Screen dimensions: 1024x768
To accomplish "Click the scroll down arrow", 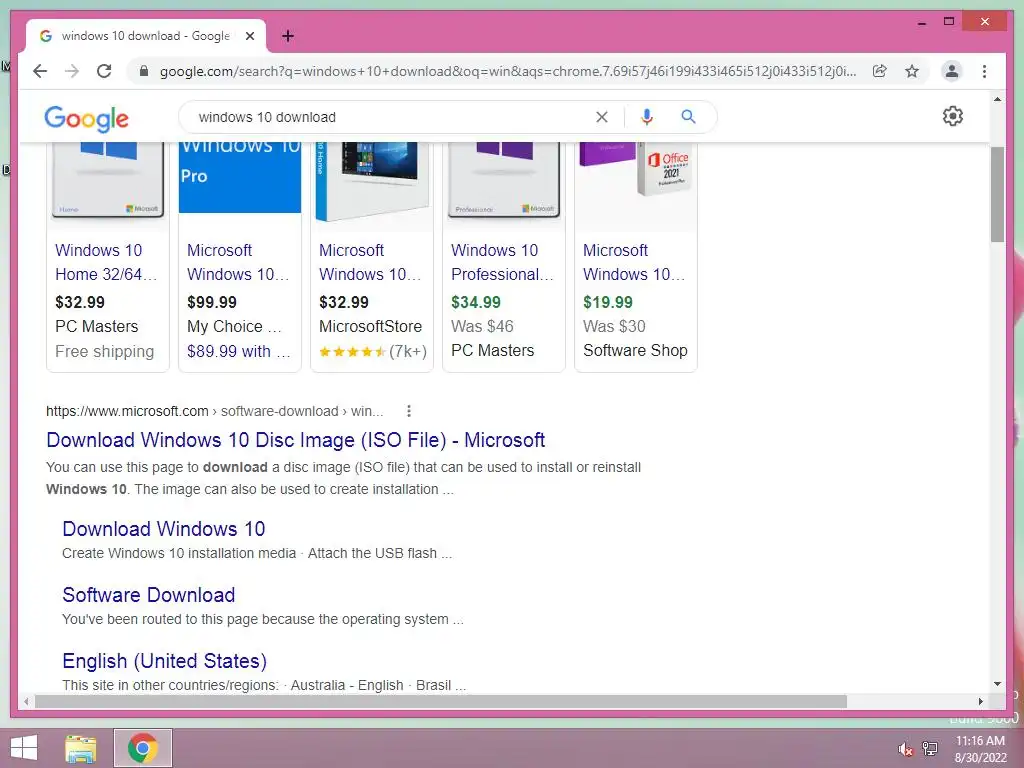I will [997, 684].
